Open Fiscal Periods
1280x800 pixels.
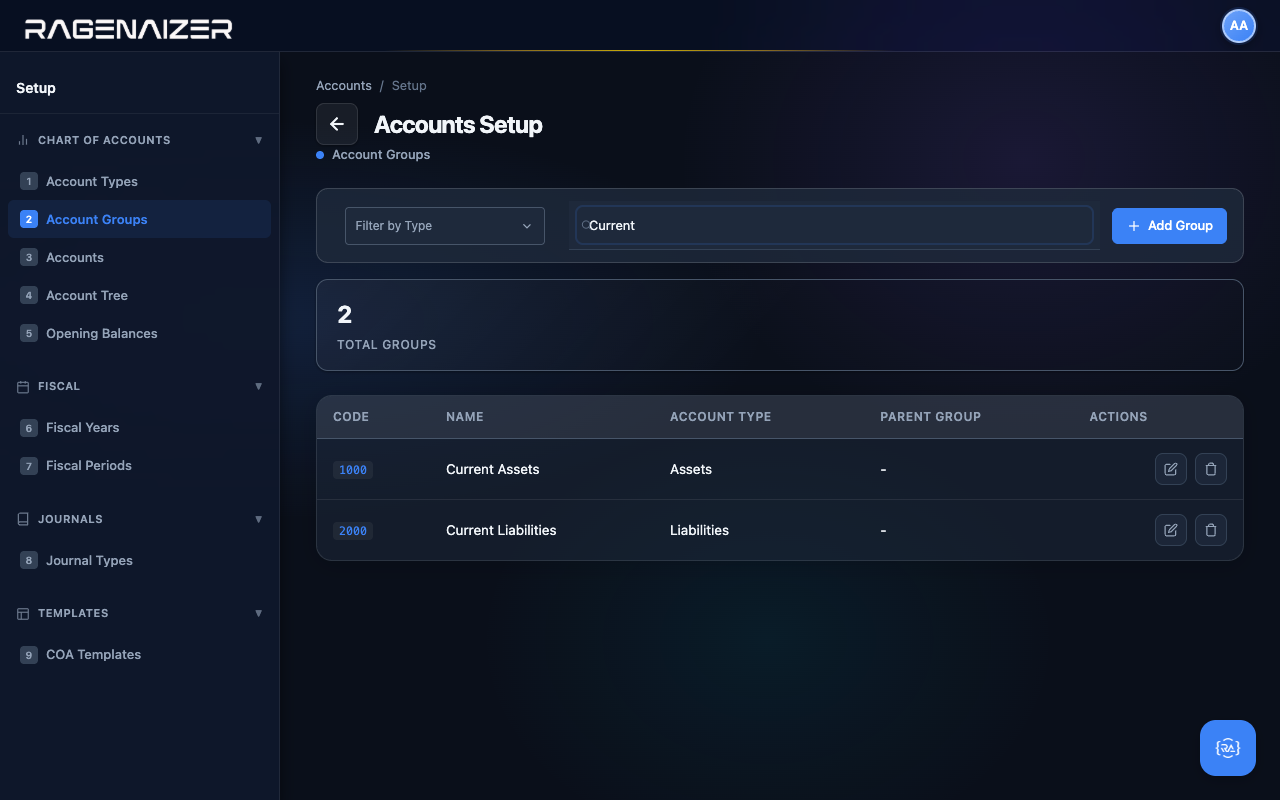click(139, 465)
